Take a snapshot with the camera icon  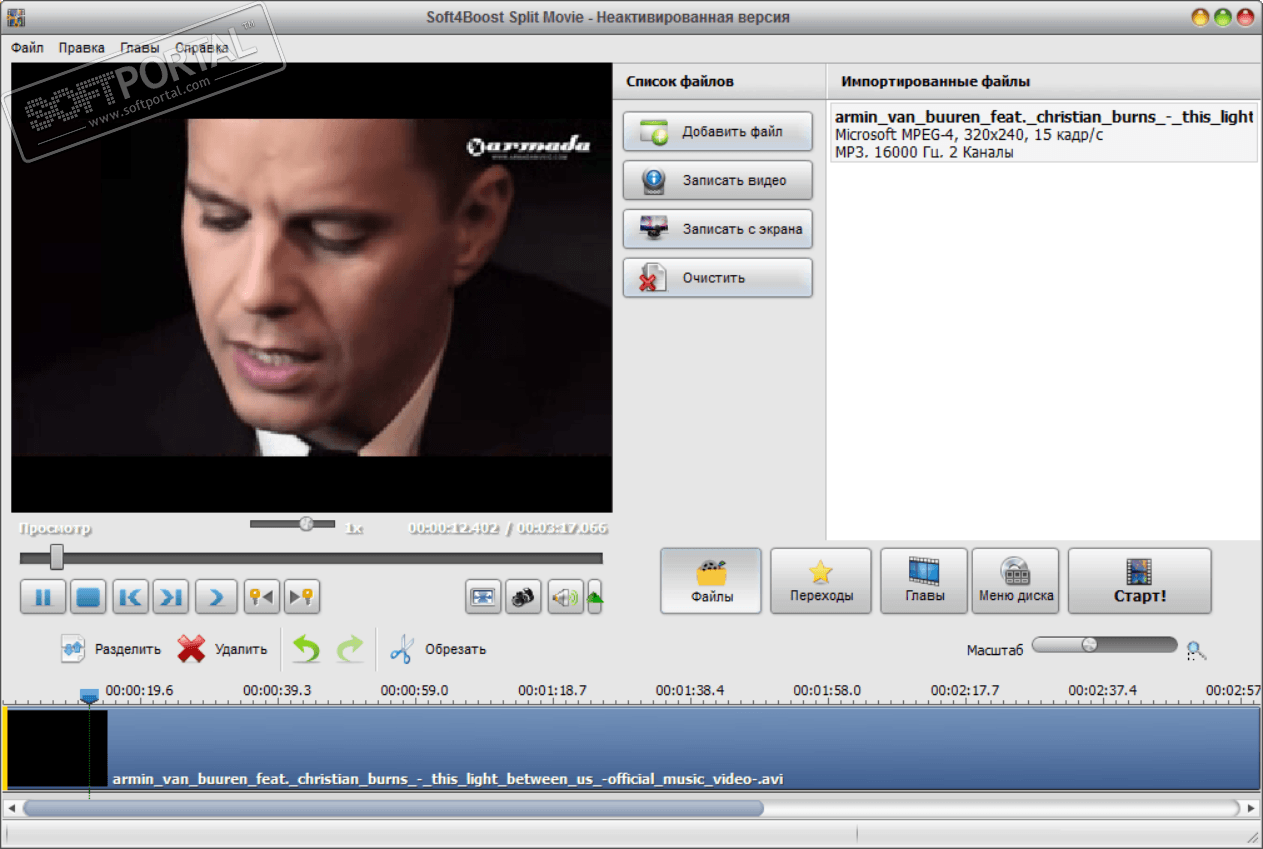[523, 597]
